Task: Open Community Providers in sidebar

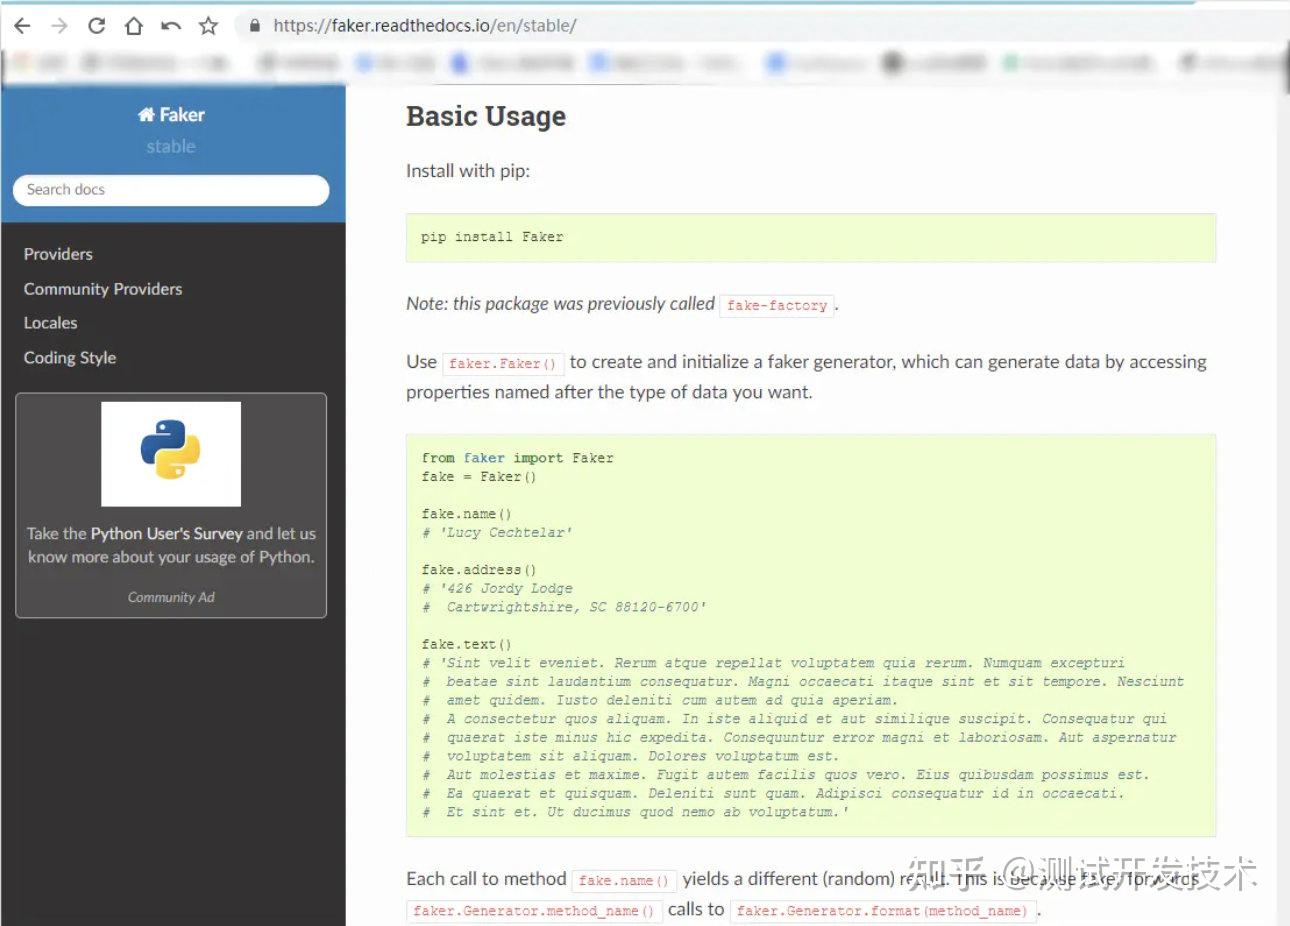Action: (x=103, y=289)
